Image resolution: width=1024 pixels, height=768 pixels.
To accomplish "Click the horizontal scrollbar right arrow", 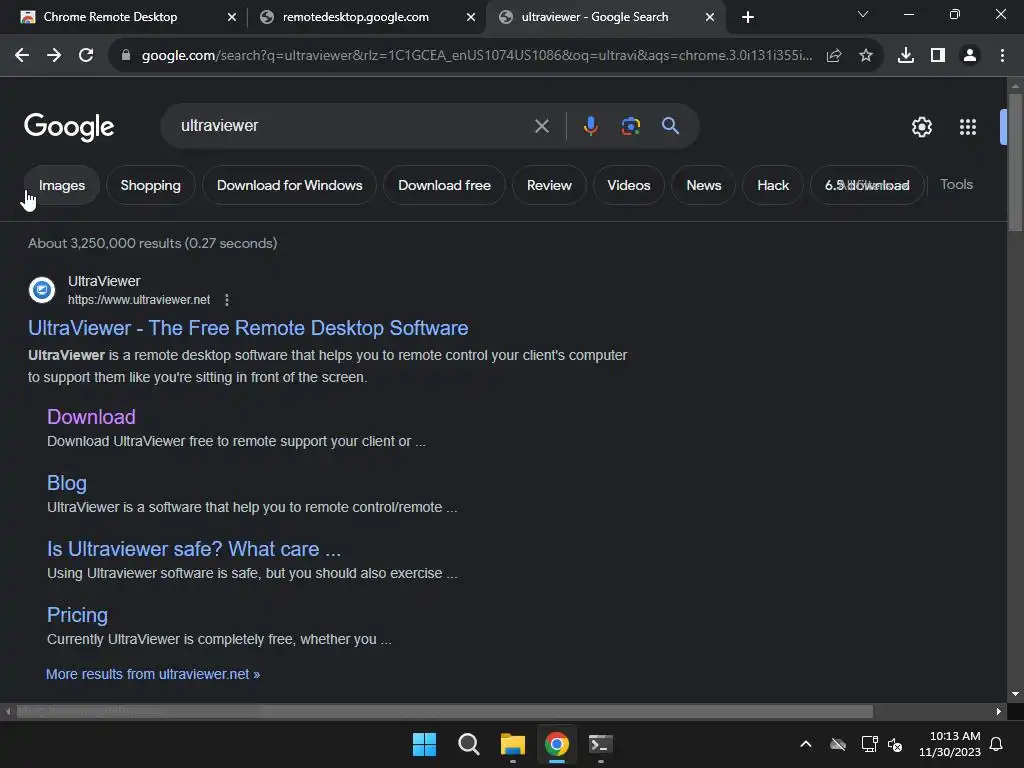I will point(999,711).
